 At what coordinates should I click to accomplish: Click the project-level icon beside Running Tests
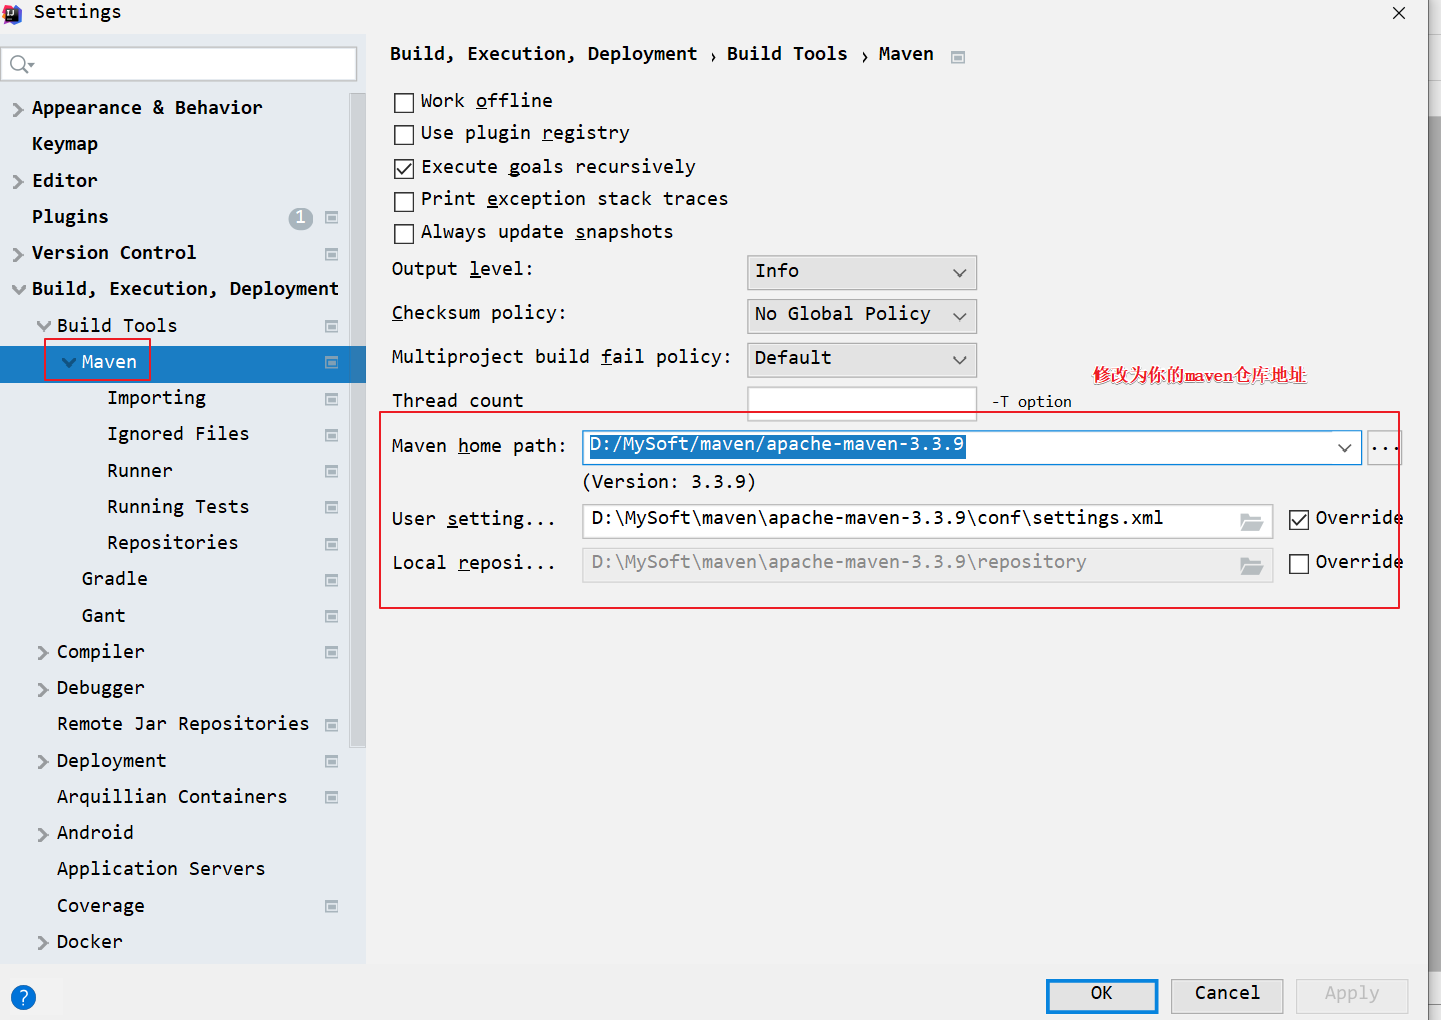tap(332, 507)
